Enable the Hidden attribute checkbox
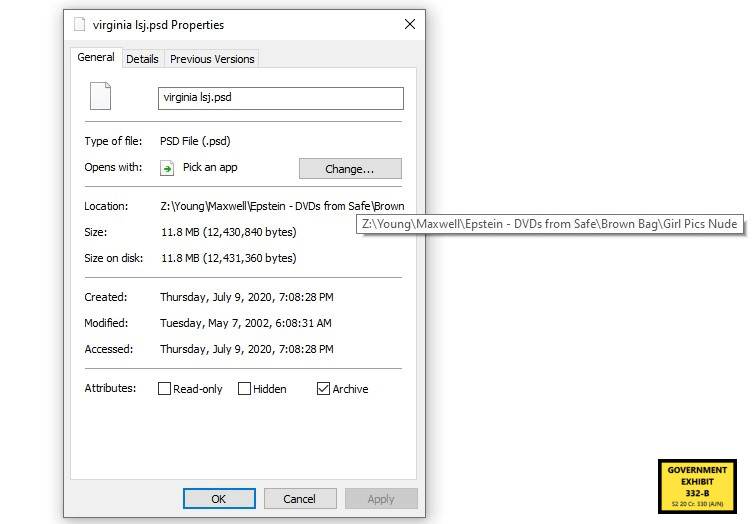This screenshot has height=524, width=753. (244, 389)
